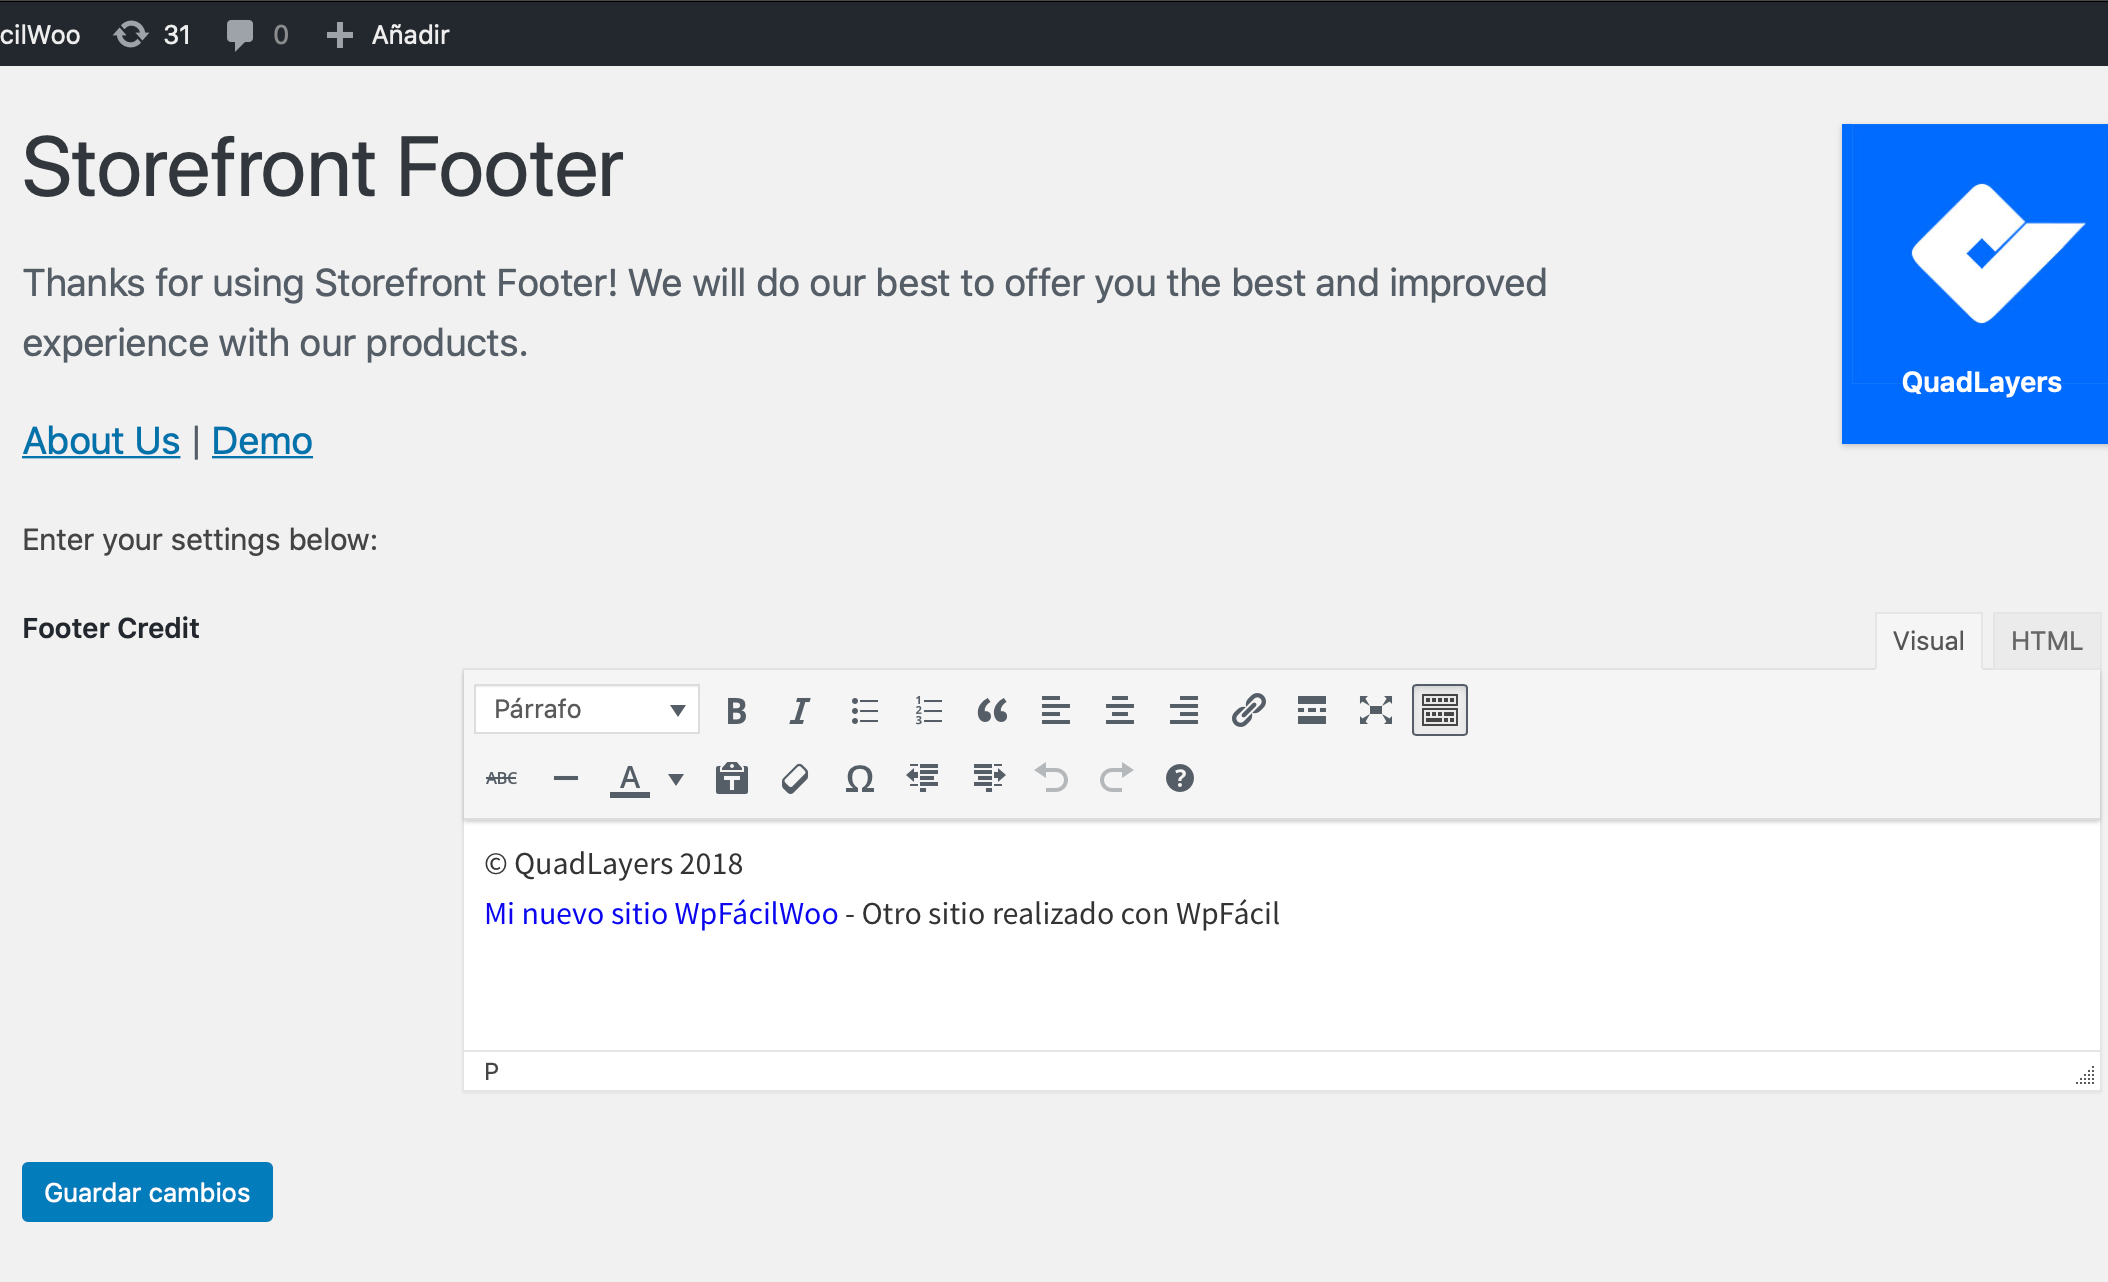
Task: Toggle bold formatting in the editor
Action: (x=736, y=710)
